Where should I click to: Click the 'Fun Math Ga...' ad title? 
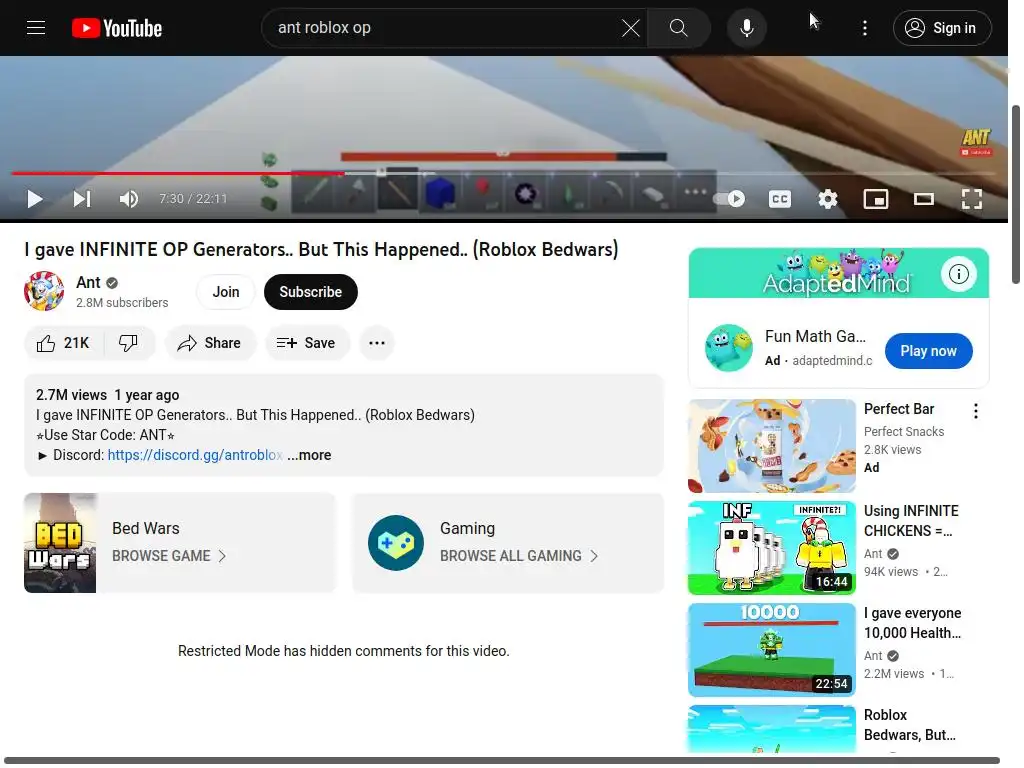pos(815,336)
